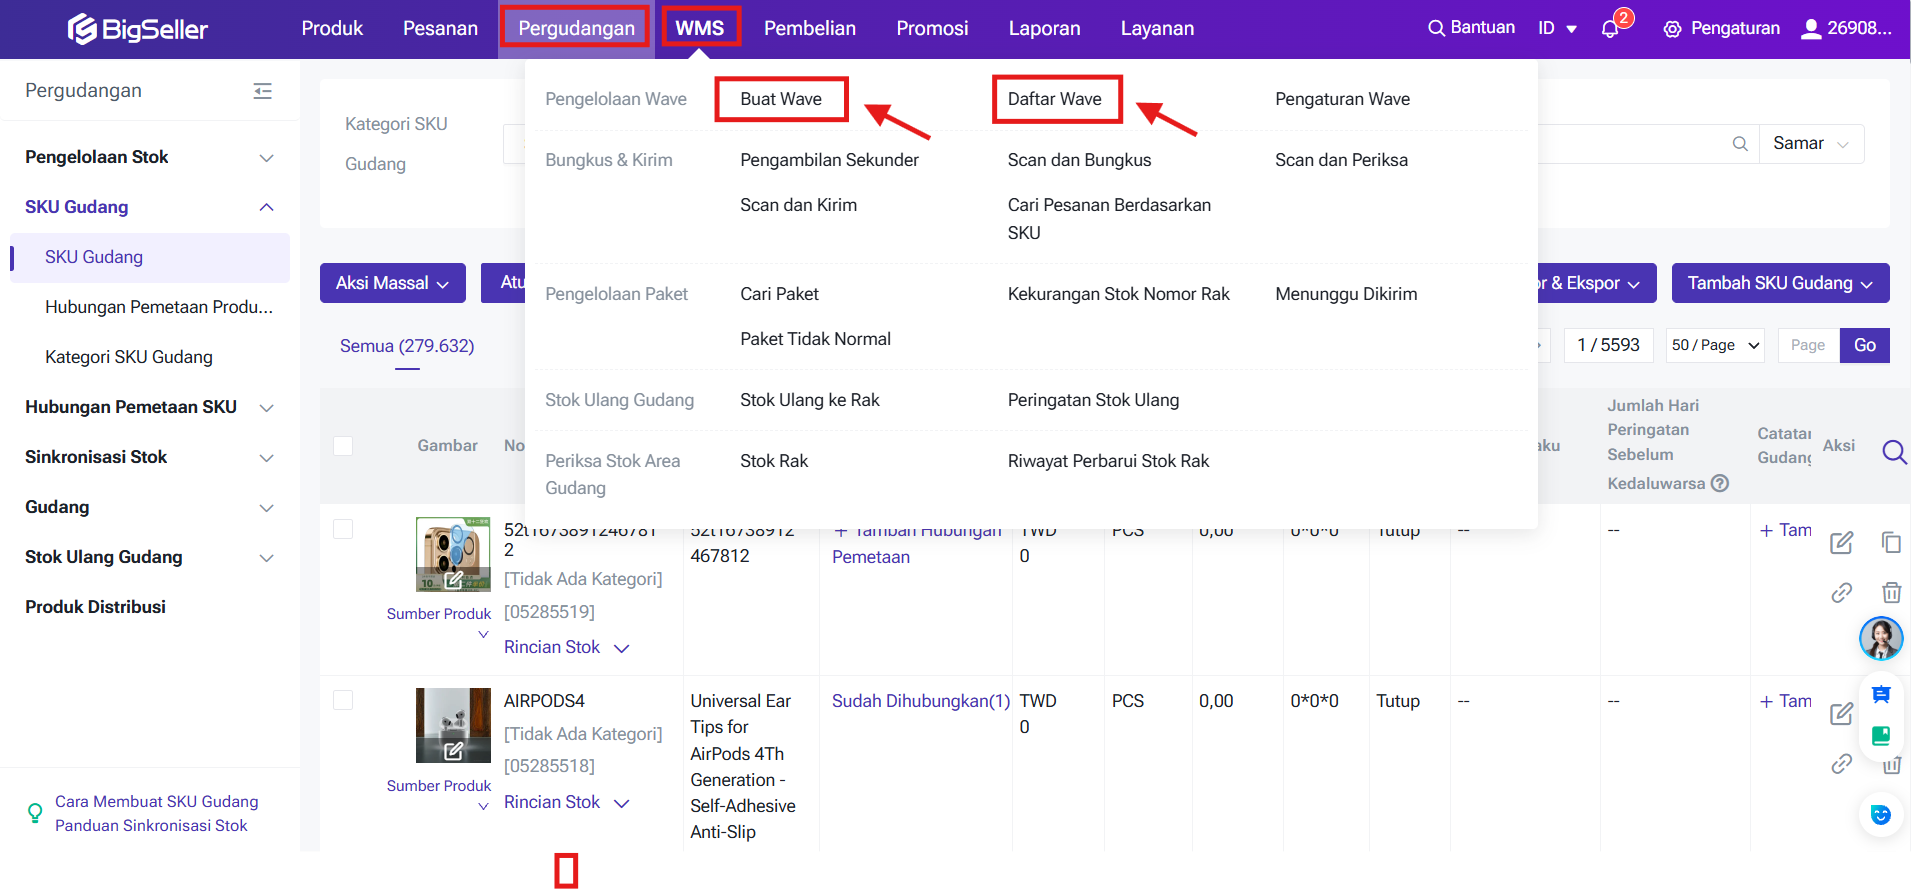Screen dimensions: 1911x889
Task: Select Peringatan Stok Ulang menu item
Action: click(x=1093, y=400)
